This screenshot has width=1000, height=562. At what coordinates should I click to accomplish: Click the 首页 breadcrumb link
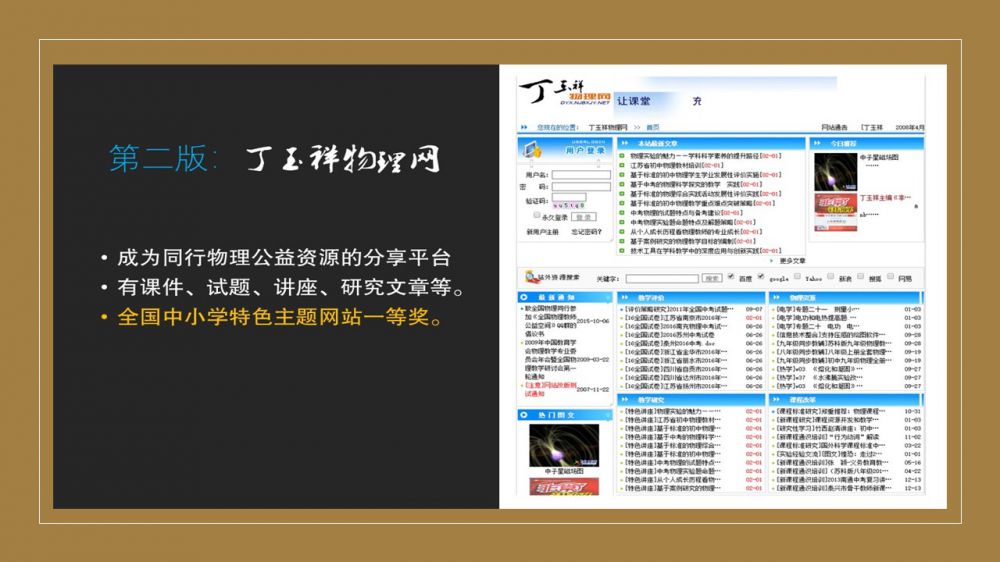[x=652, y=128]
